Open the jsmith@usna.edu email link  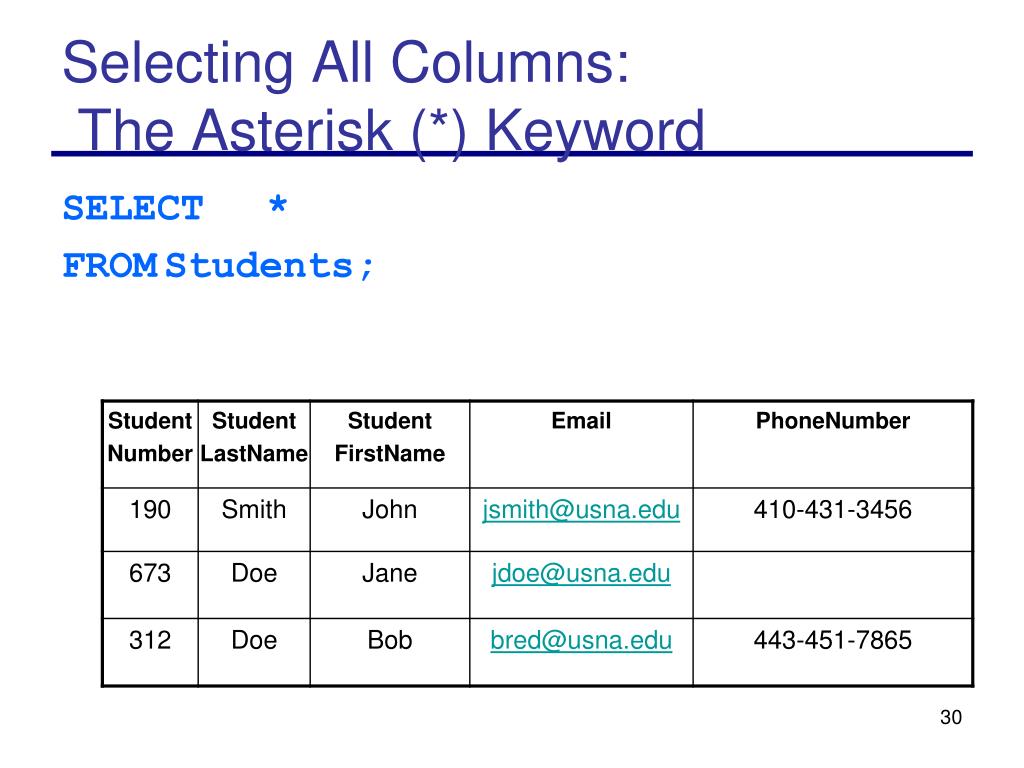click(581, 510)
